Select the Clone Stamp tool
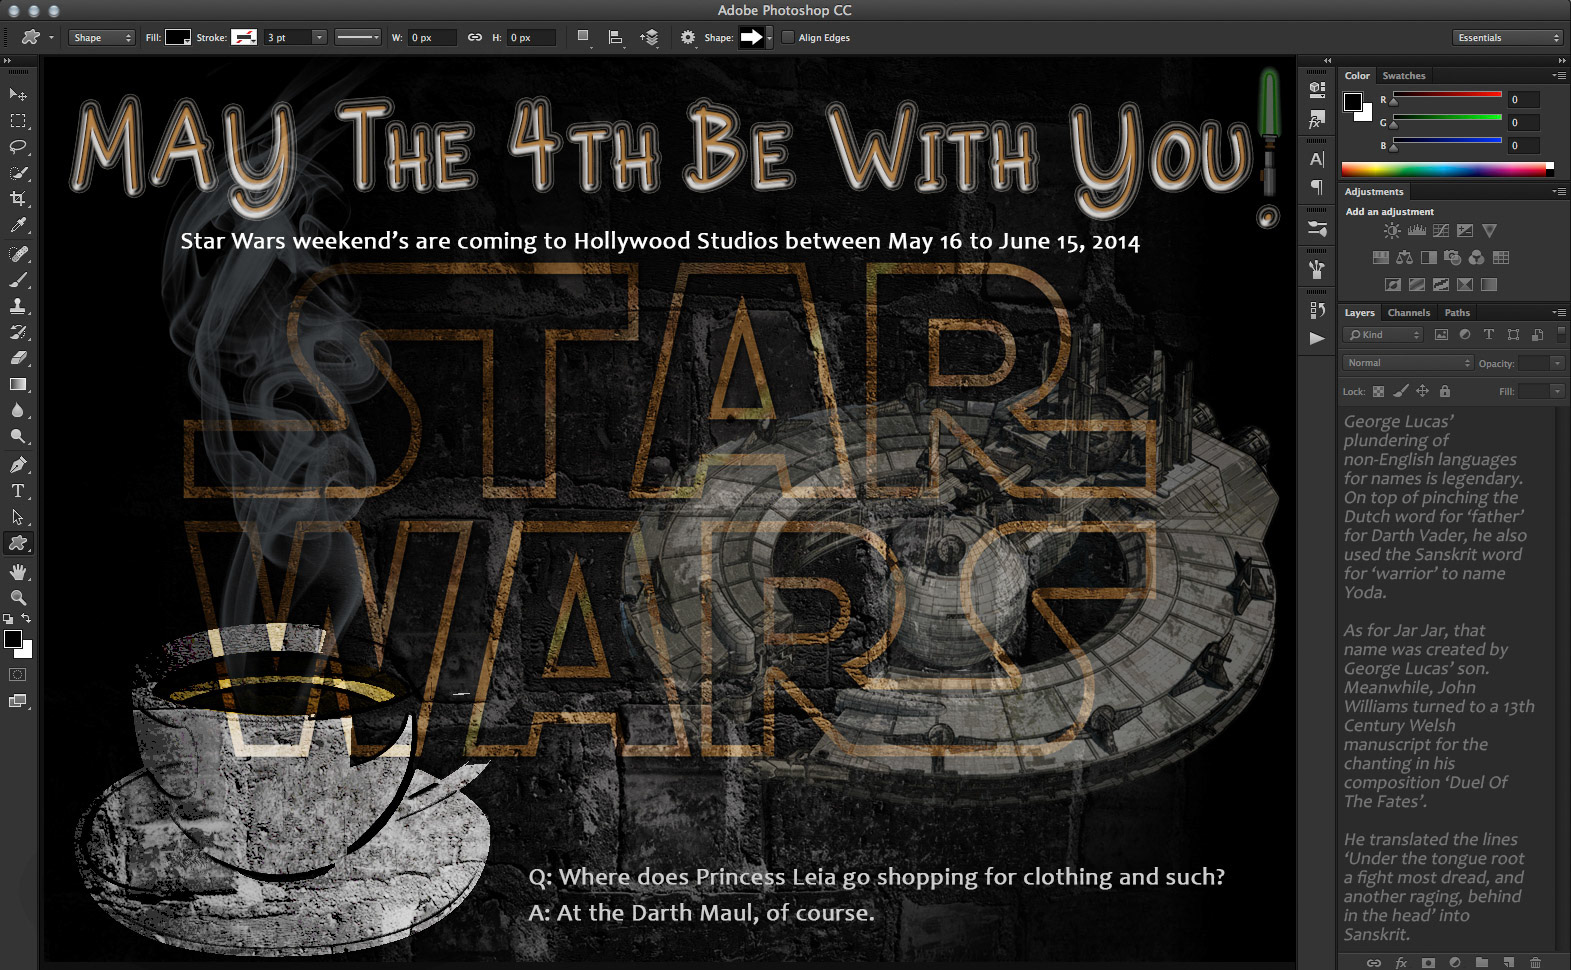The height and width of the screenshot is (970, 1571). click(18, 306)
